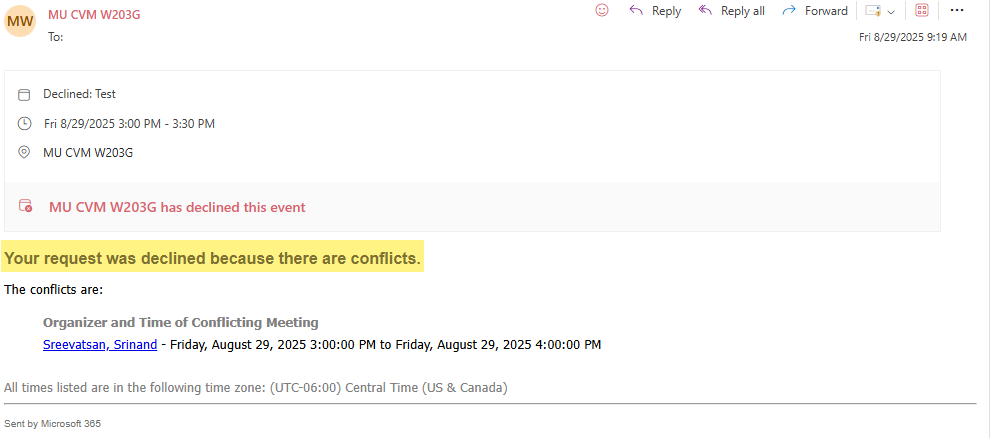Viewport: 990px width, 438px height.
Task: Click the location pin icon
Action: [x=24, y=153]
